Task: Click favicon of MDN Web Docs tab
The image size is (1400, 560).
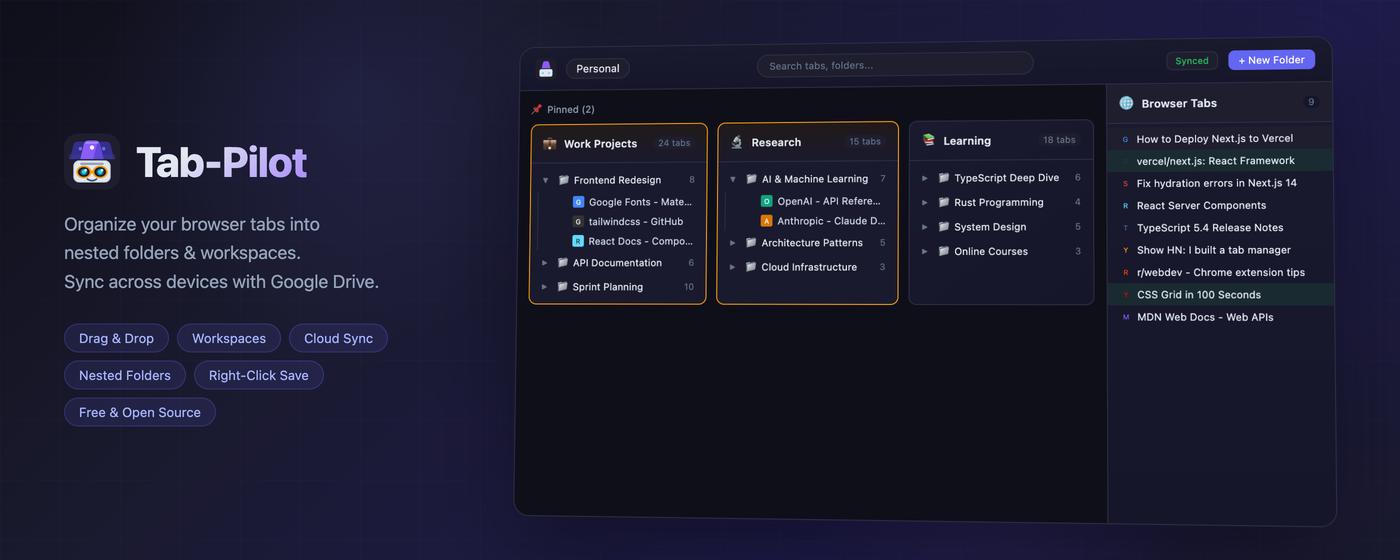Action: click(1126, 317)
